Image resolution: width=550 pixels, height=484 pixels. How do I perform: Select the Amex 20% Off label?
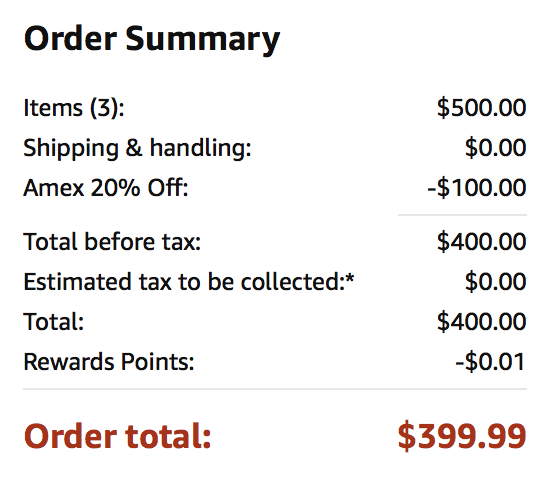click(106, 188)
